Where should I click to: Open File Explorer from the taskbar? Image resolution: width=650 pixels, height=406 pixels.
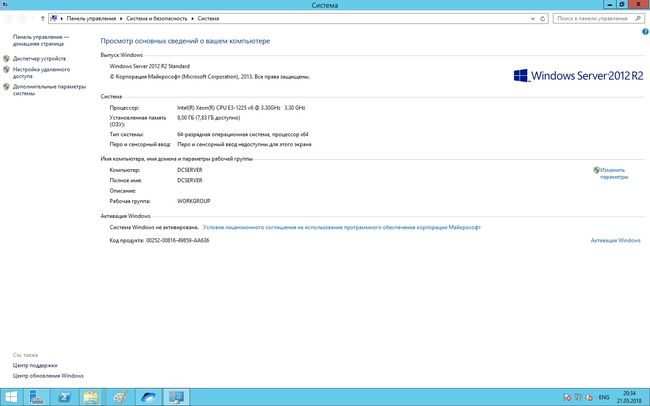tap(91, 397)
